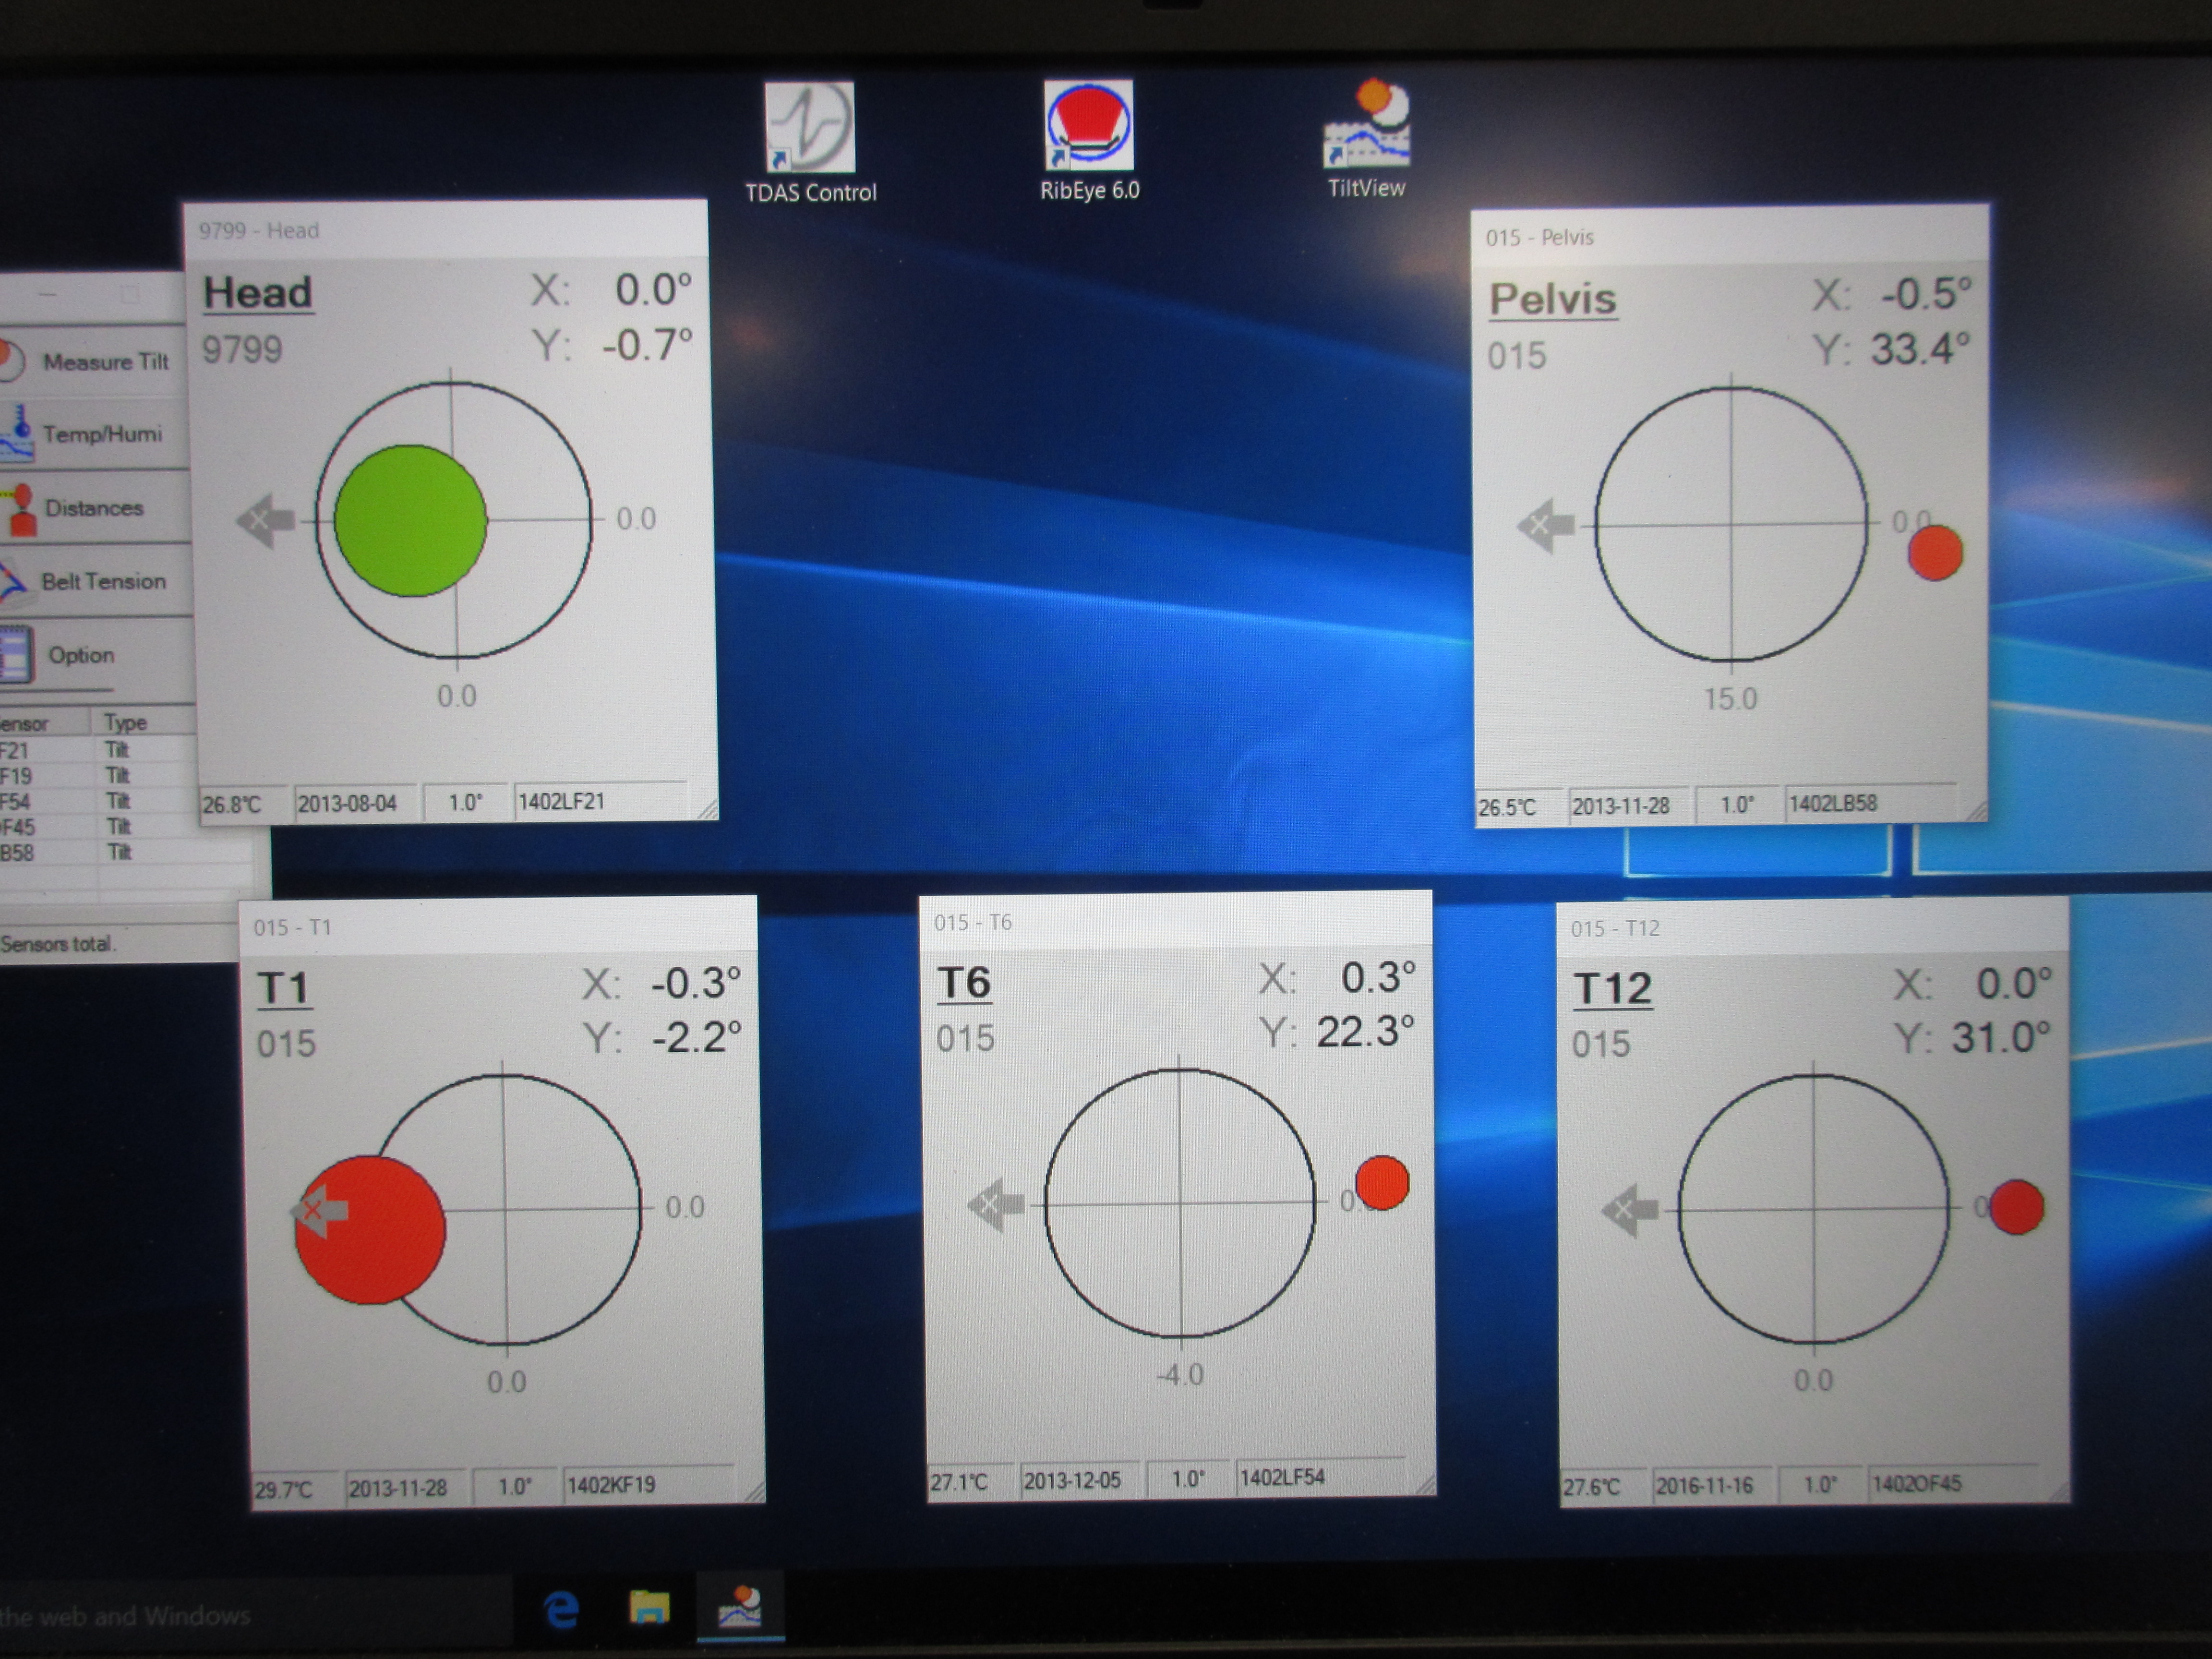Click the gray direction arrow in Head window
The height and width of the screenshot is (1659, 2212).
(x=266, y=520)
